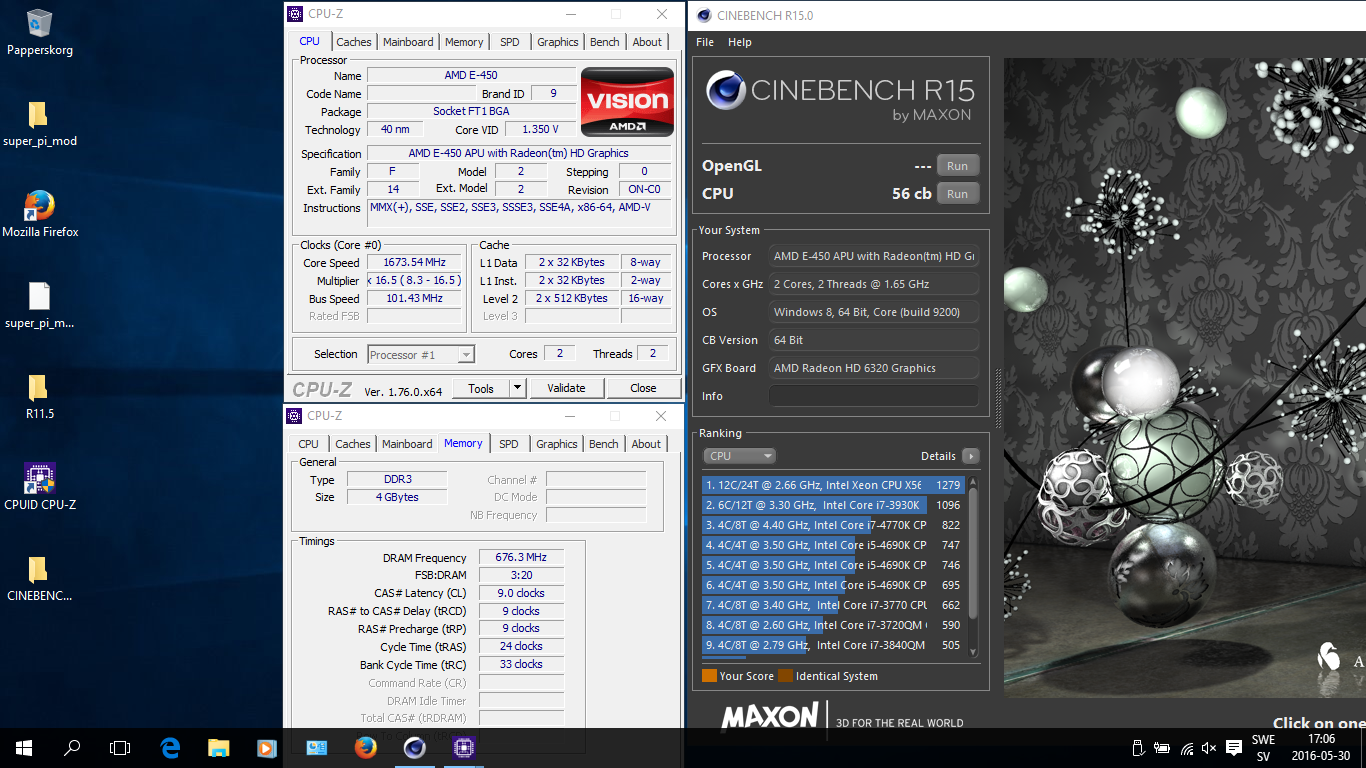The width and height of the screenshot is (1366, 768).
Task: Open the network wifi tray icon
Action: [x=1187, y=748]
